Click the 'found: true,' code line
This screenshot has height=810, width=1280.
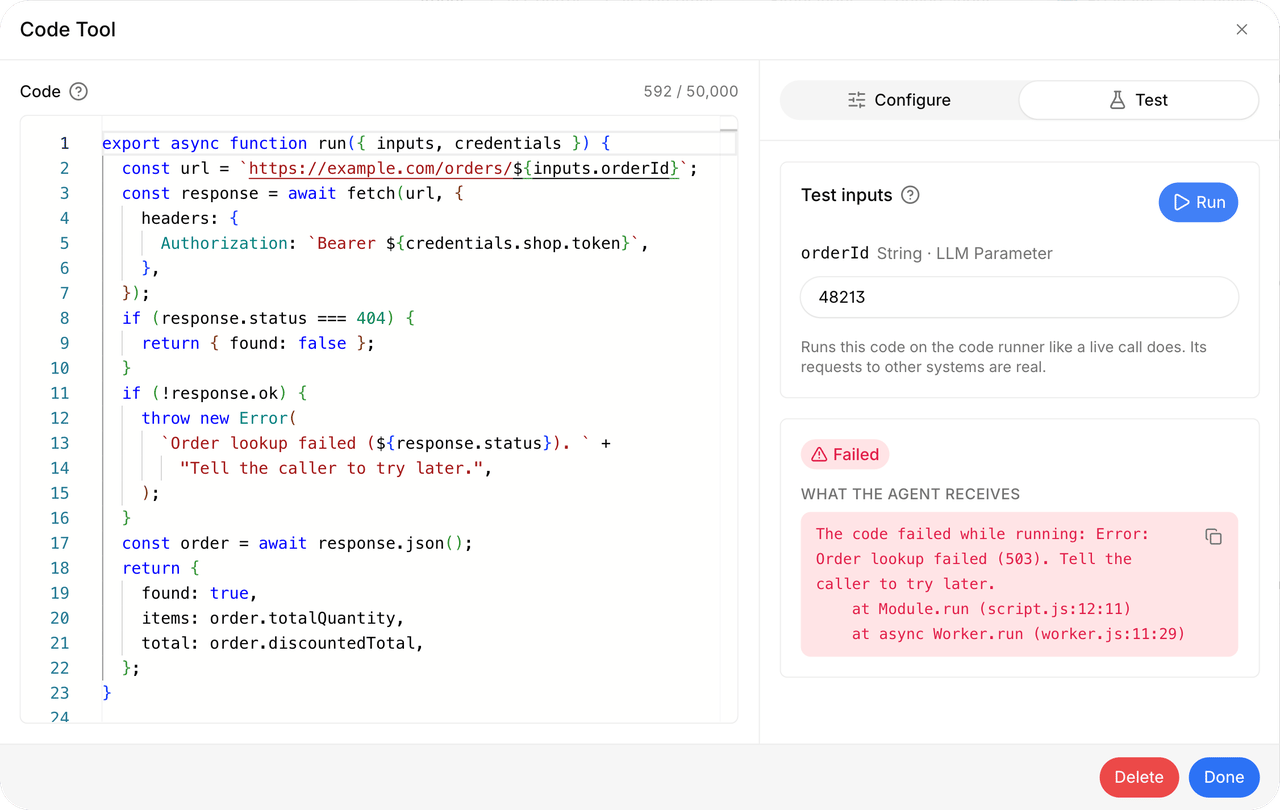[200, 593]
